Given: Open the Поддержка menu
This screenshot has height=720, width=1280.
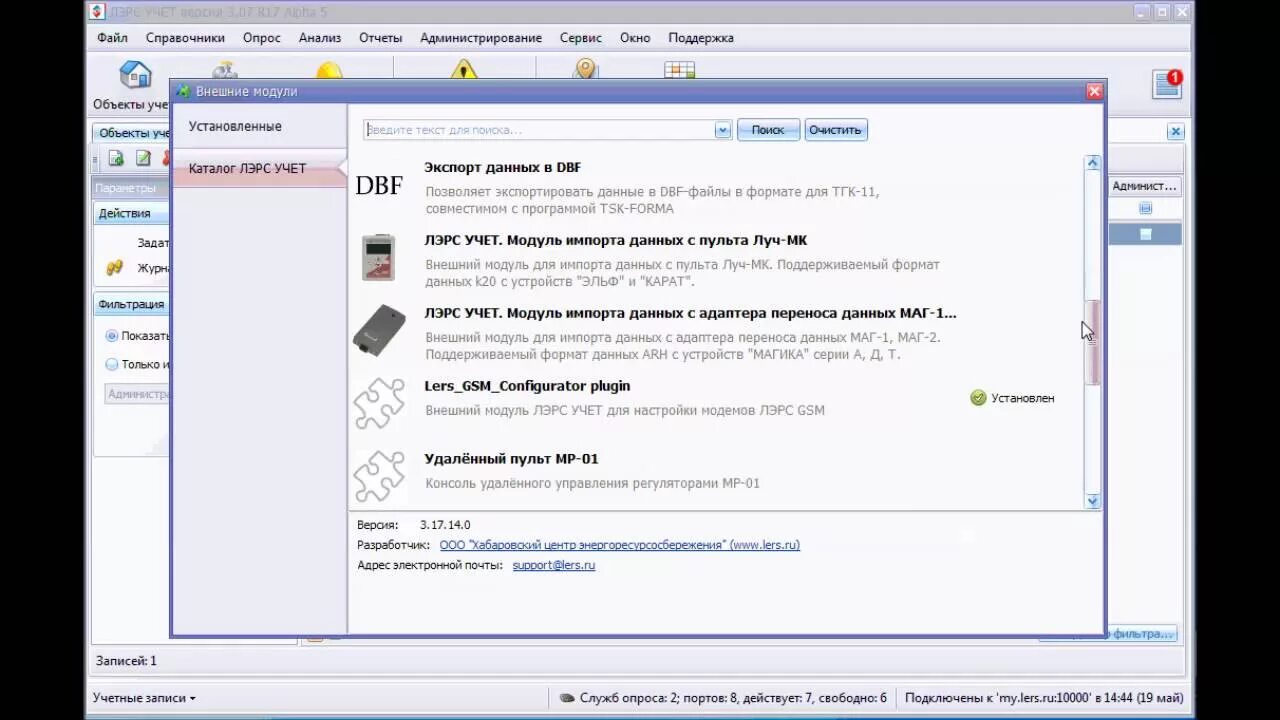Looking at the screenshot, I should 701,38.
